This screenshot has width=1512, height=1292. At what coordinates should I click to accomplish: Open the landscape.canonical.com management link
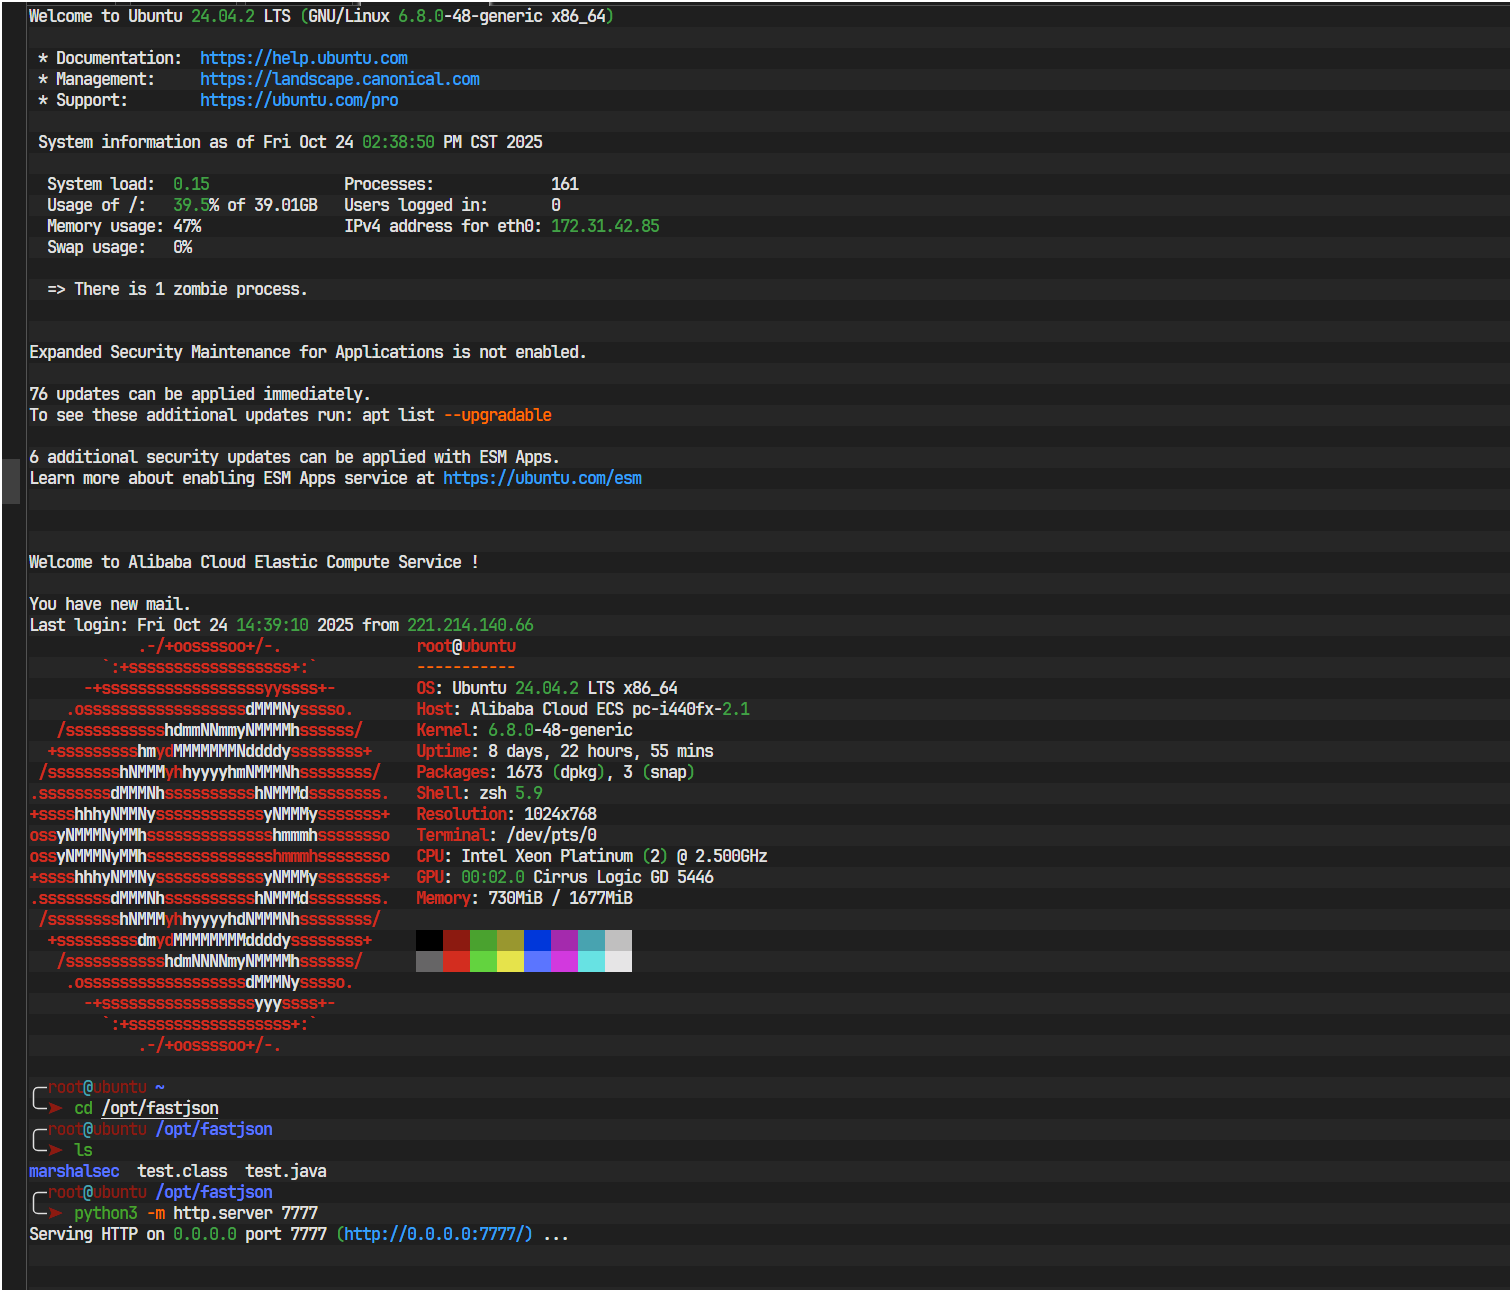pyautogui.click(x=339, y=79)
